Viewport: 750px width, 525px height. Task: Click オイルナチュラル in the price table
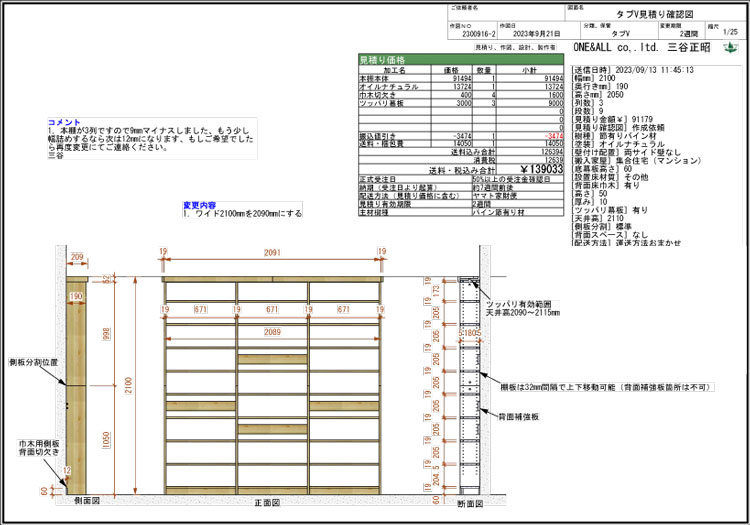click(388, 87)
